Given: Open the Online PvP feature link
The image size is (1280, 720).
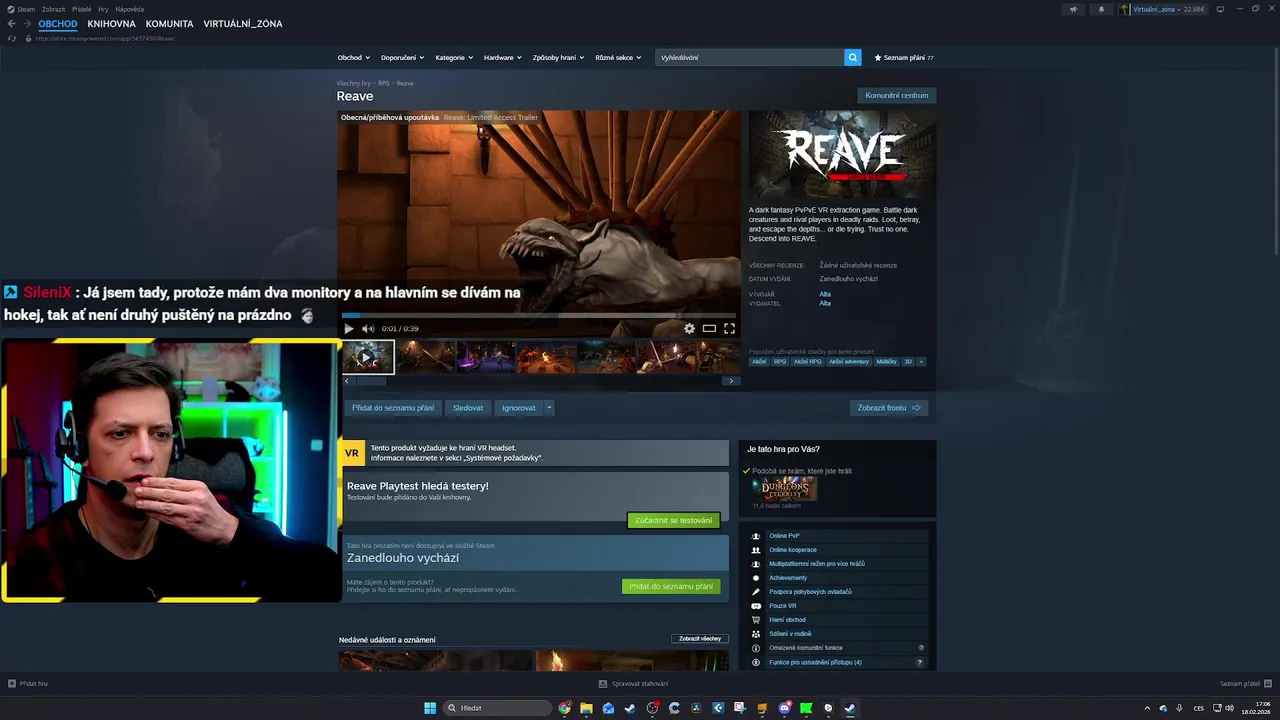Looking at the screenshot, I should (x=784, y=536).
